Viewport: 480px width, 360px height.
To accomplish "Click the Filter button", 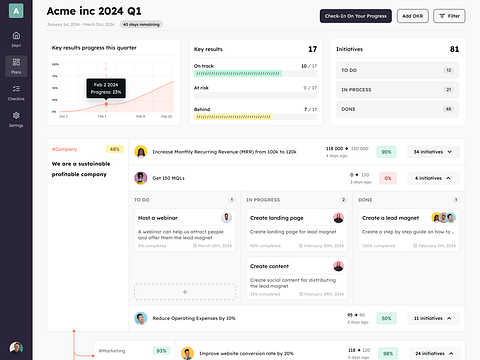I will click(449, 16).
